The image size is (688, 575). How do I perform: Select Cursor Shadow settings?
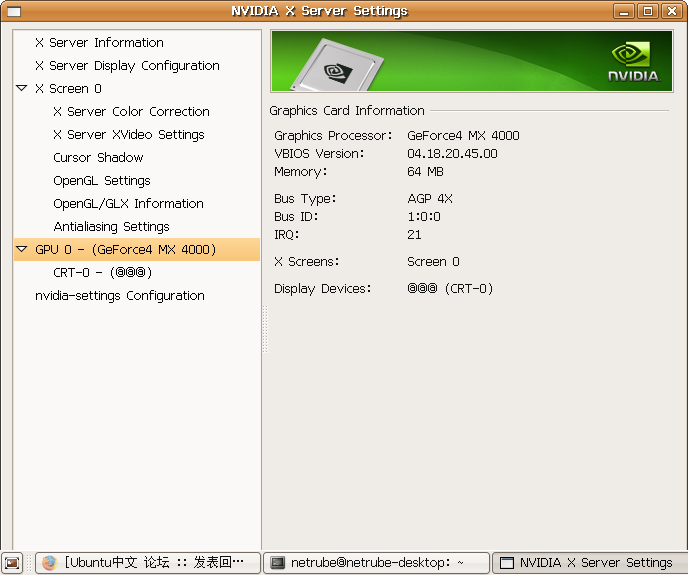click(98, 158)
